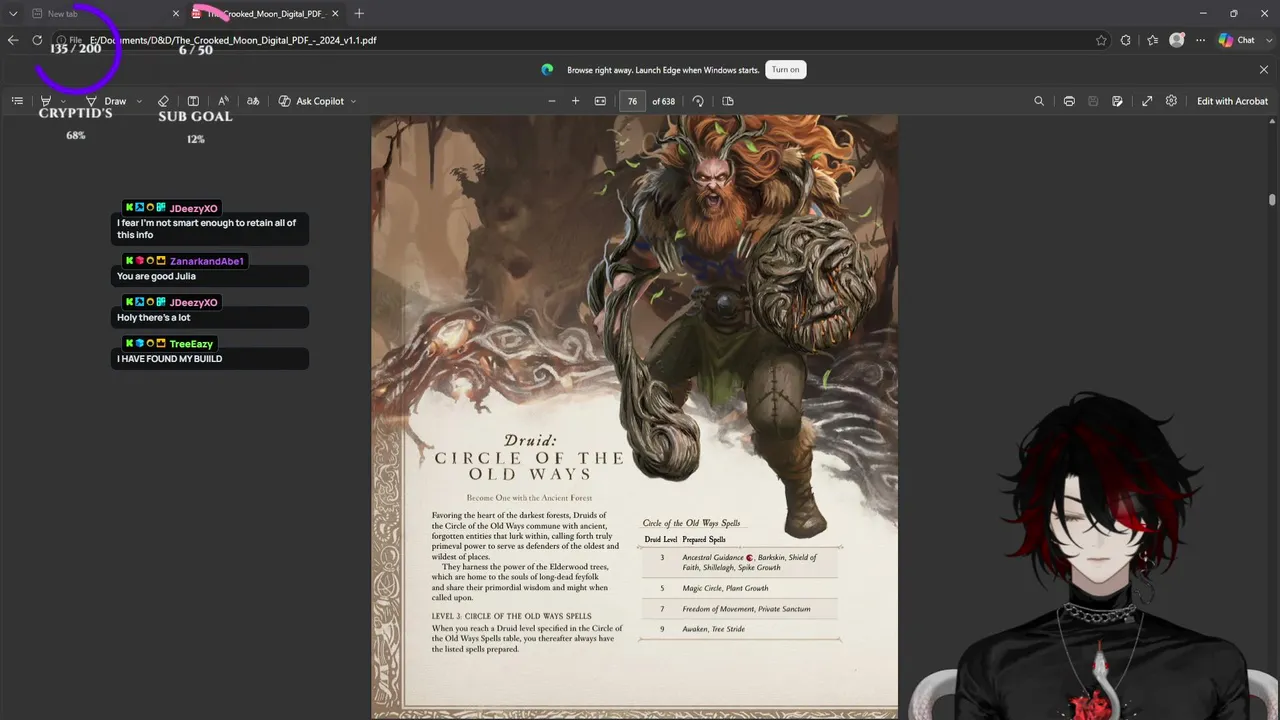Open Copilot Chat in the browser

click(1237, 40)
